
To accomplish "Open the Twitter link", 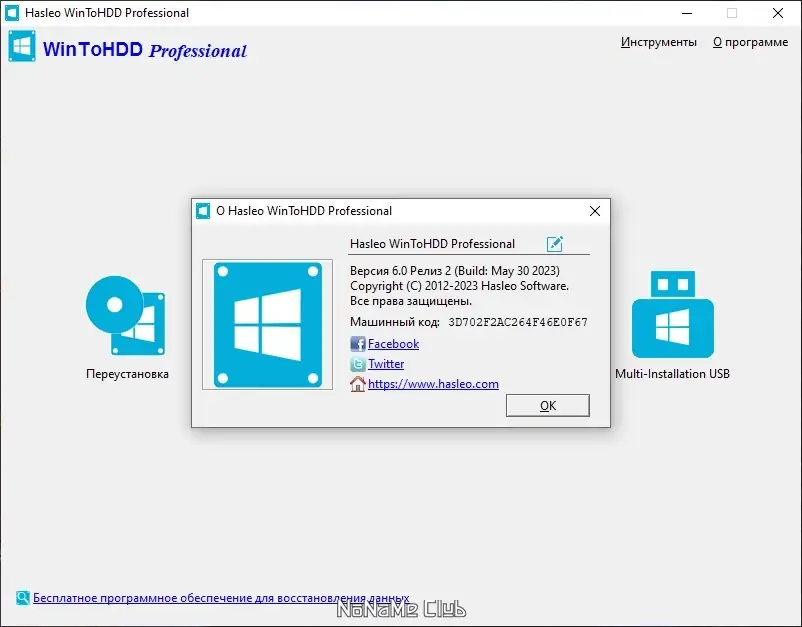I will point(386,364).
